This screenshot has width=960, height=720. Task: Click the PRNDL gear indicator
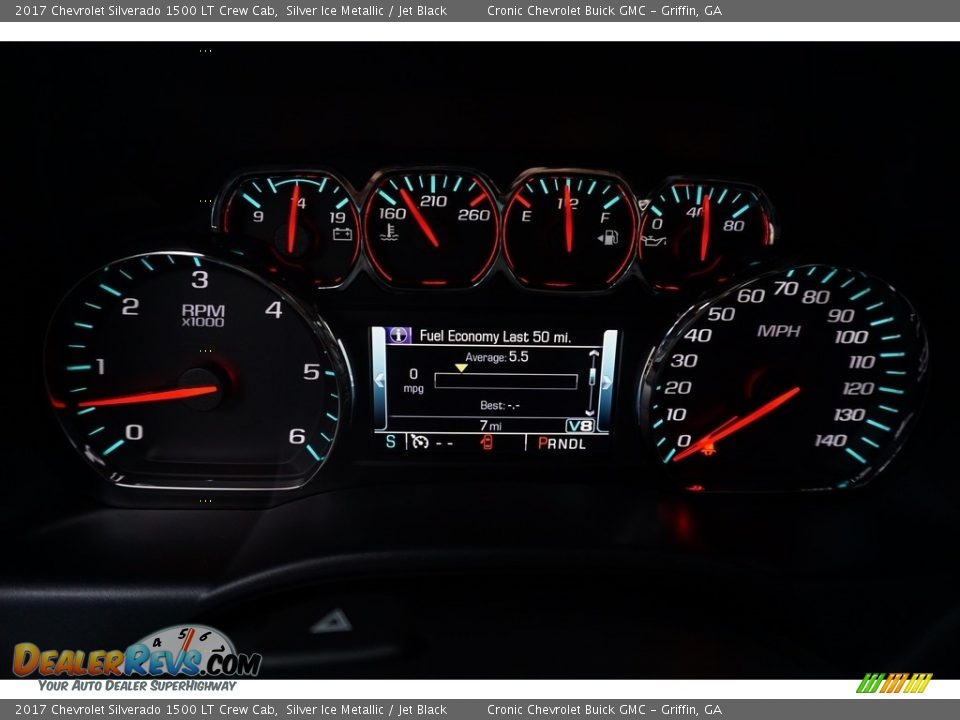(562, 443)
